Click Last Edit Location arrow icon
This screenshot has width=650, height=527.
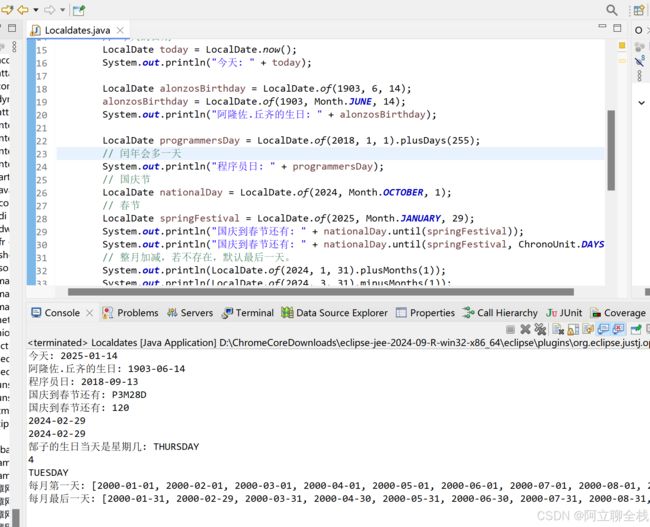7,9
